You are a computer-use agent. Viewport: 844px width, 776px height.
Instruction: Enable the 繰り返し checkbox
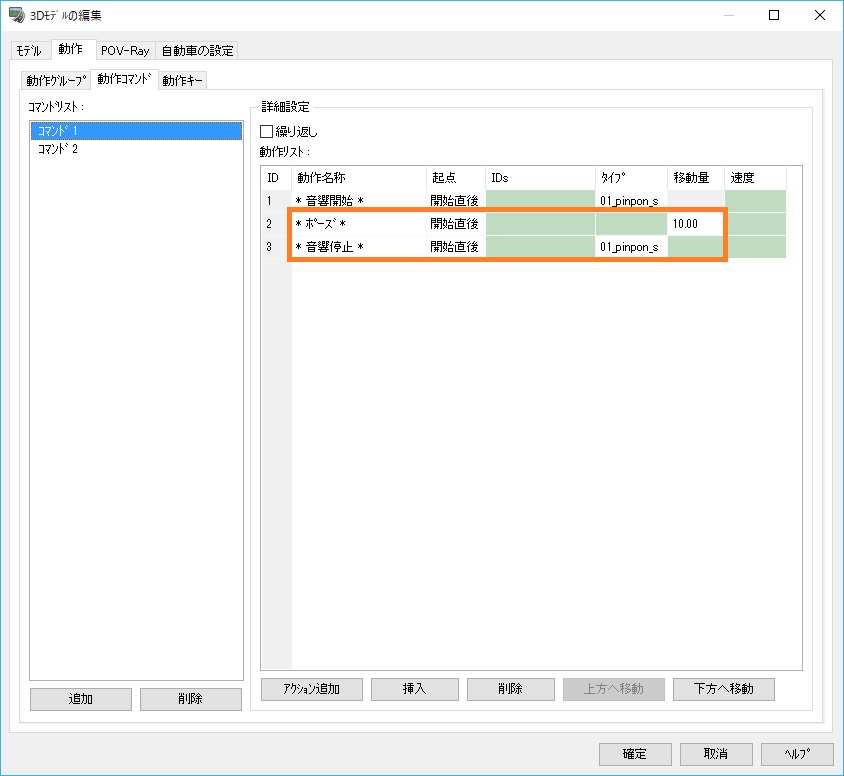[266, 131]
